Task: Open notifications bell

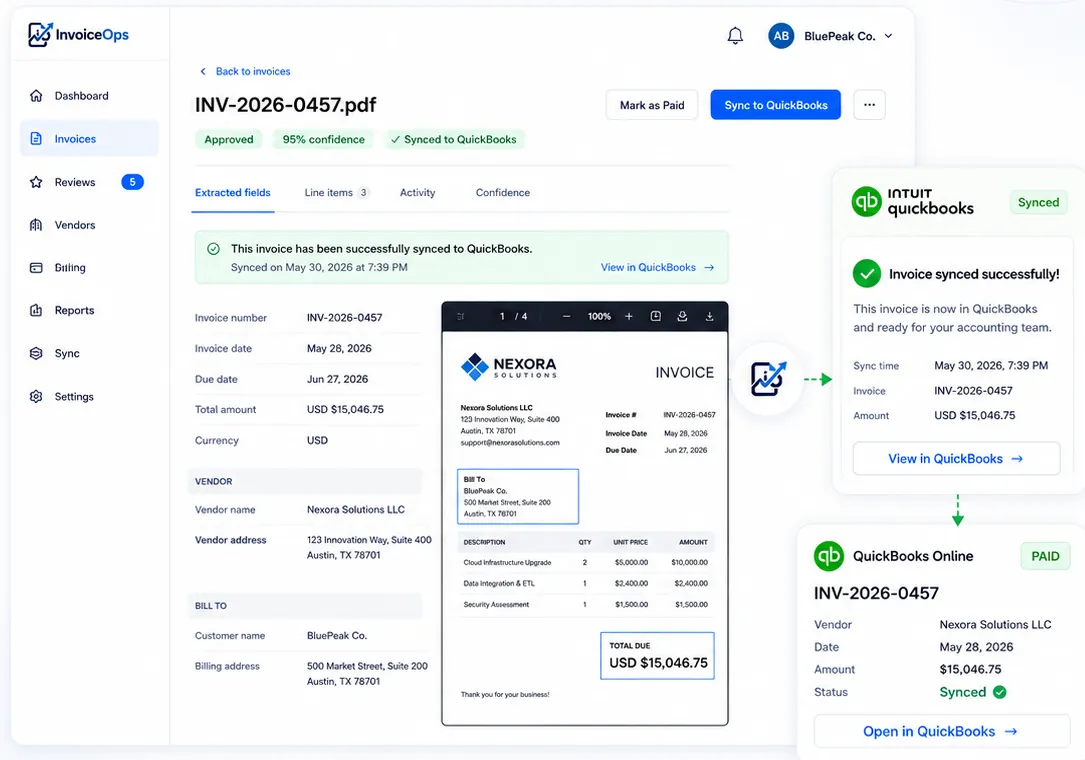Action: coord(735,36)
